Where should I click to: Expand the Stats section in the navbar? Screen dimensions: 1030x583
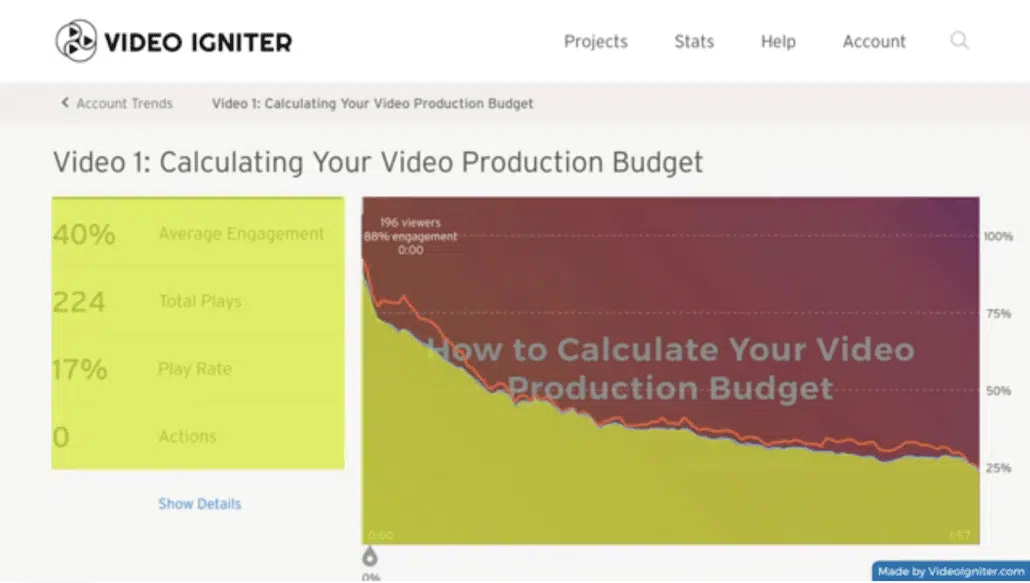point(693,41)
